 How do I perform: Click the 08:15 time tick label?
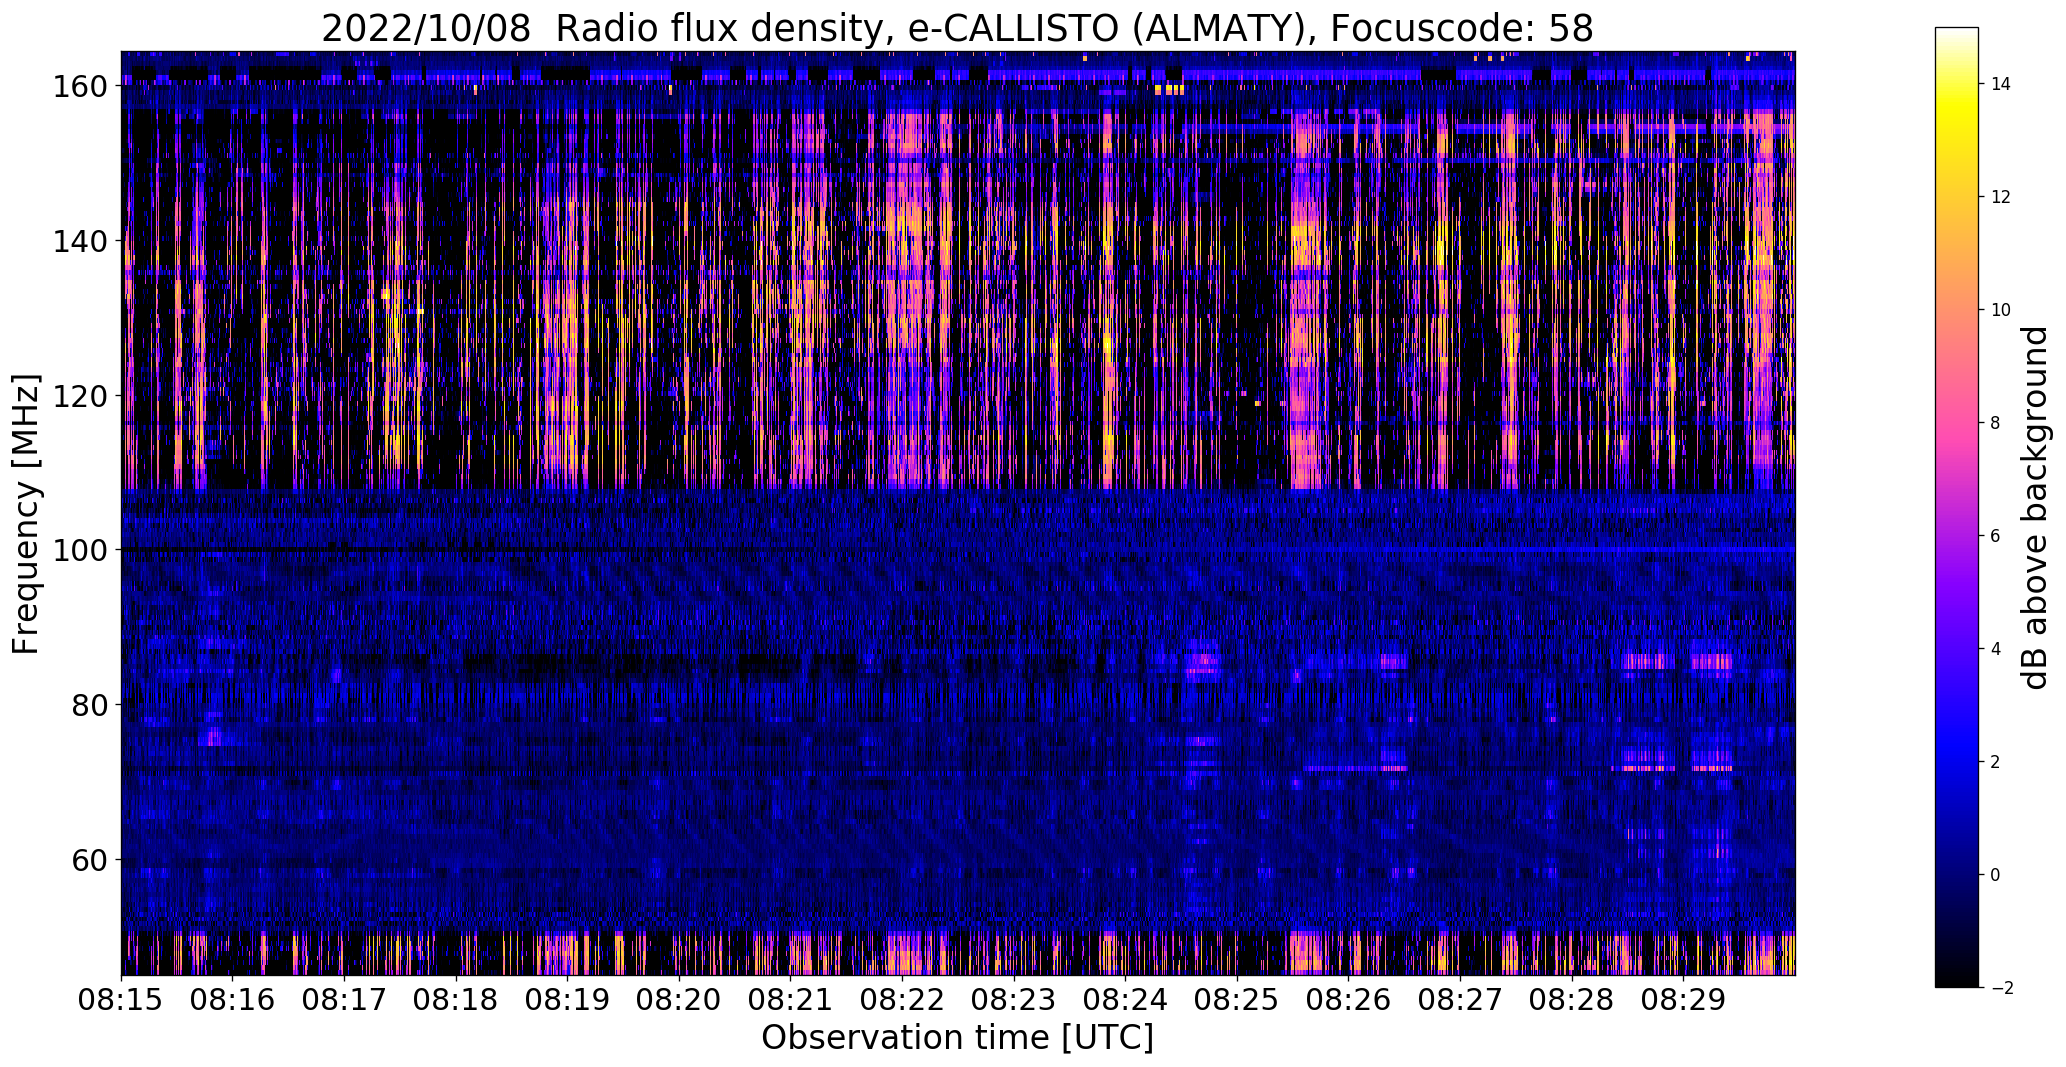(x=121, y=1000)
